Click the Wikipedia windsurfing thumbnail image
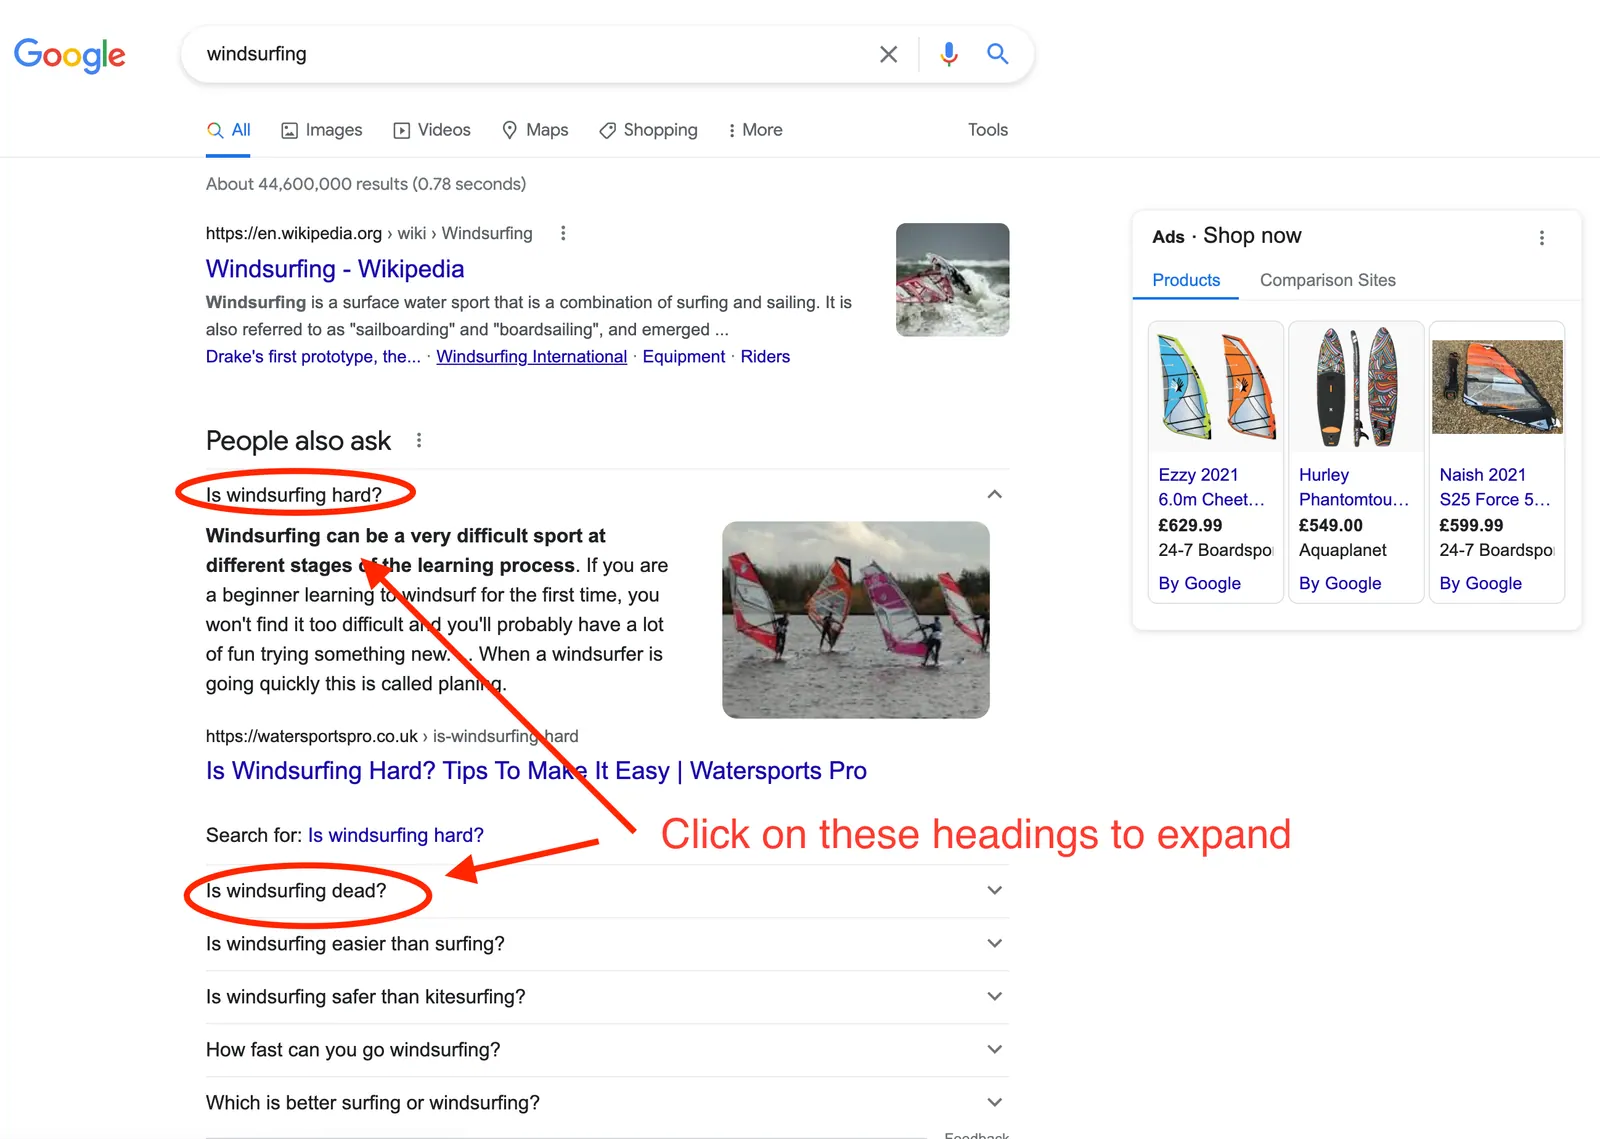 click(x=952, y=280)
